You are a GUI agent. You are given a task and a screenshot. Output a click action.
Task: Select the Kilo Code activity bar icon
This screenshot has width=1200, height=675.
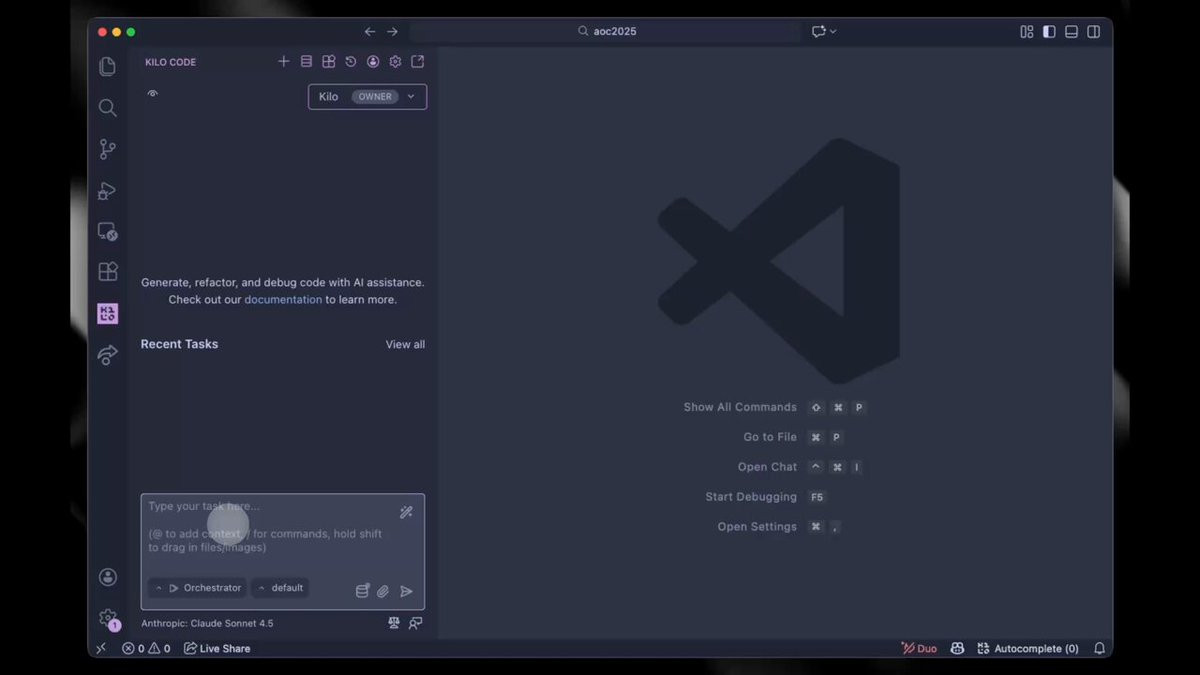[107, 313]
